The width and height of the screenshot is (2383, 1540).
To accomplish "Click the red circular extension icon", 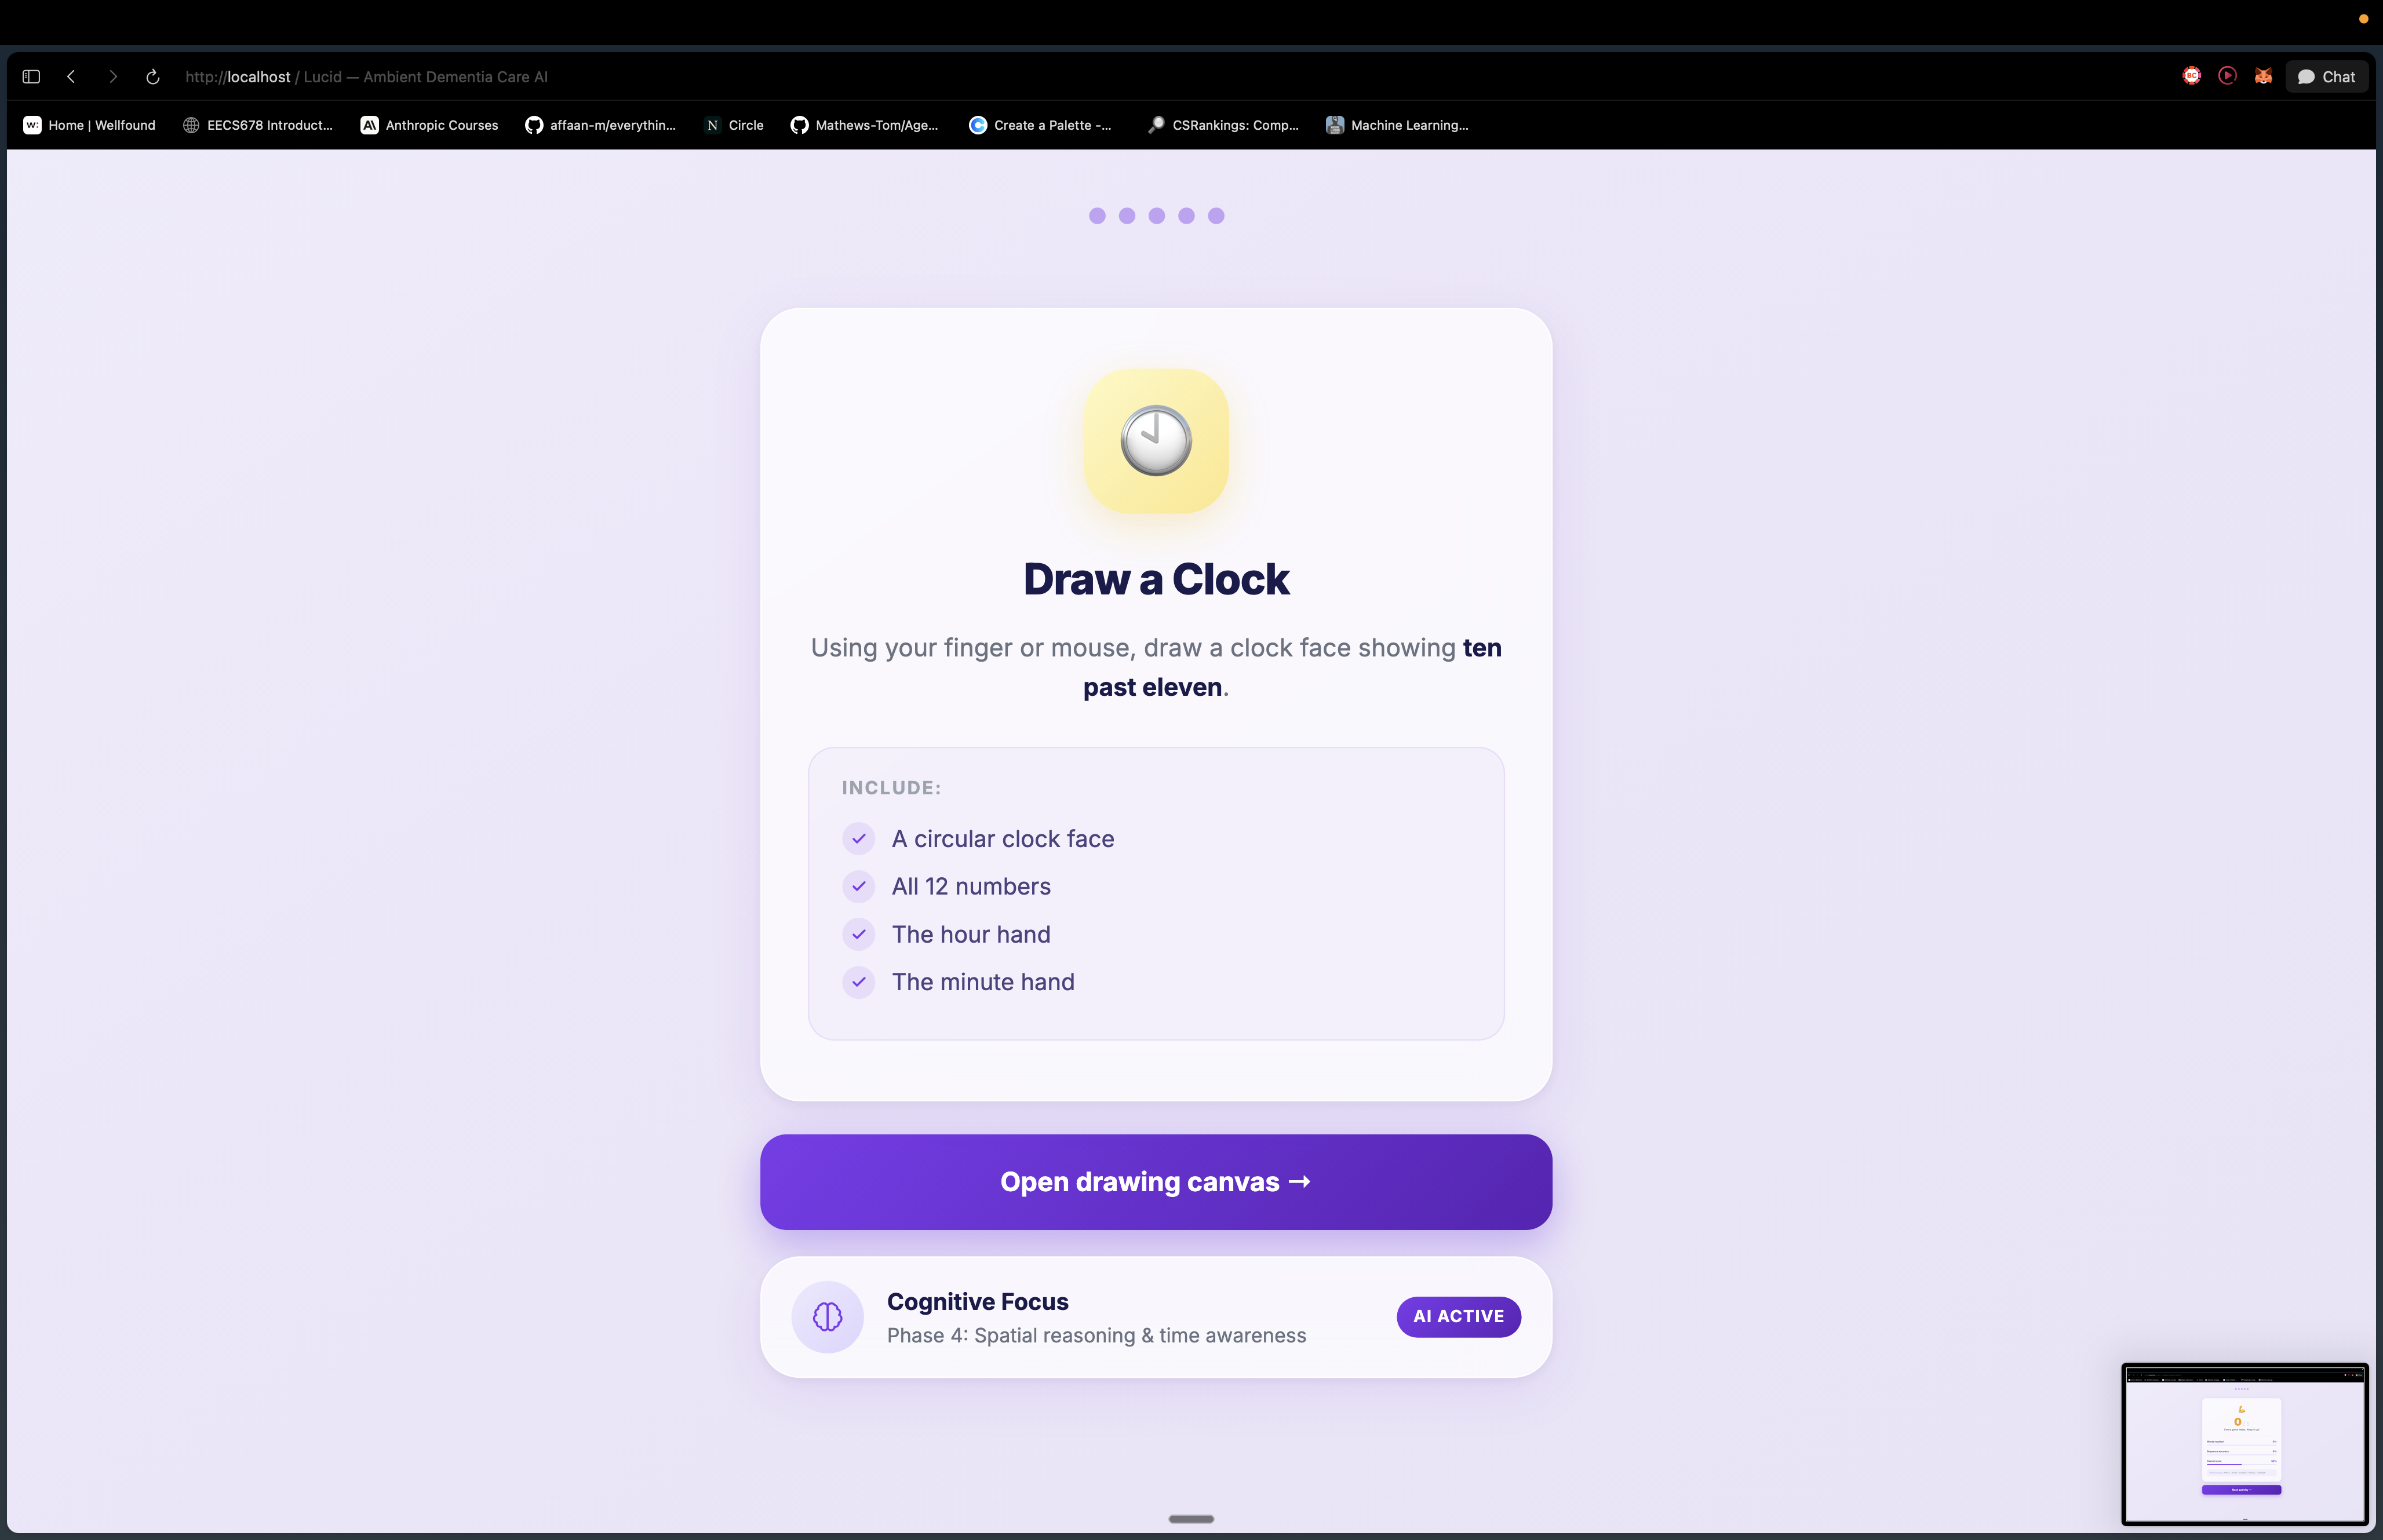I will click(2191, 76).
